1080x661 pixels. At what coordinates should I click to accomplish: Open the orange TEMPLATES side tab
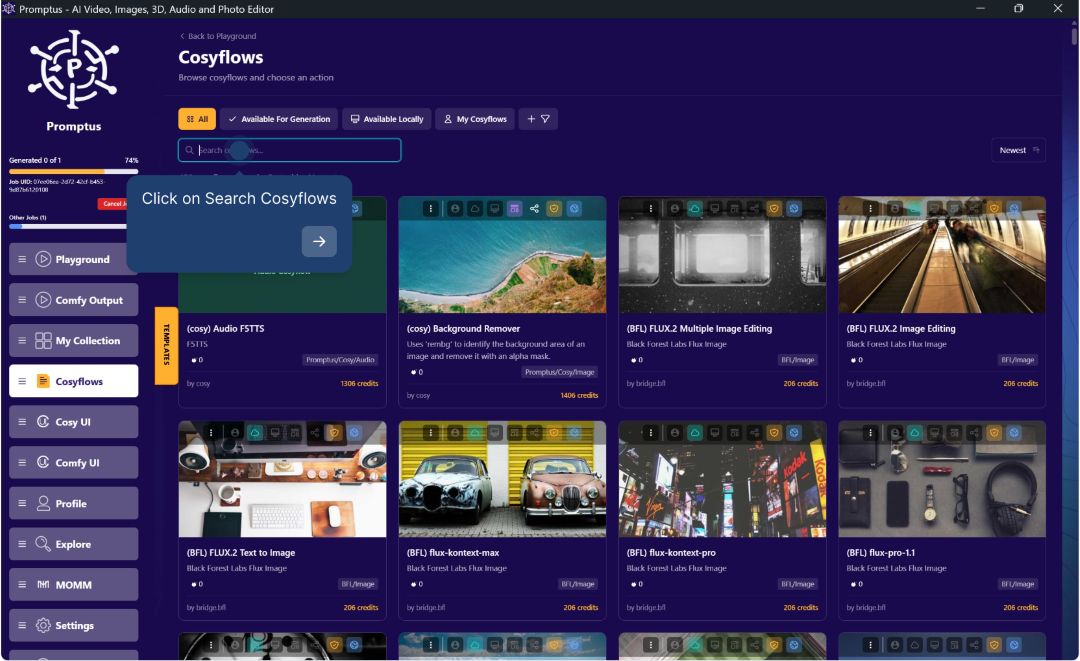click(166, 345)
